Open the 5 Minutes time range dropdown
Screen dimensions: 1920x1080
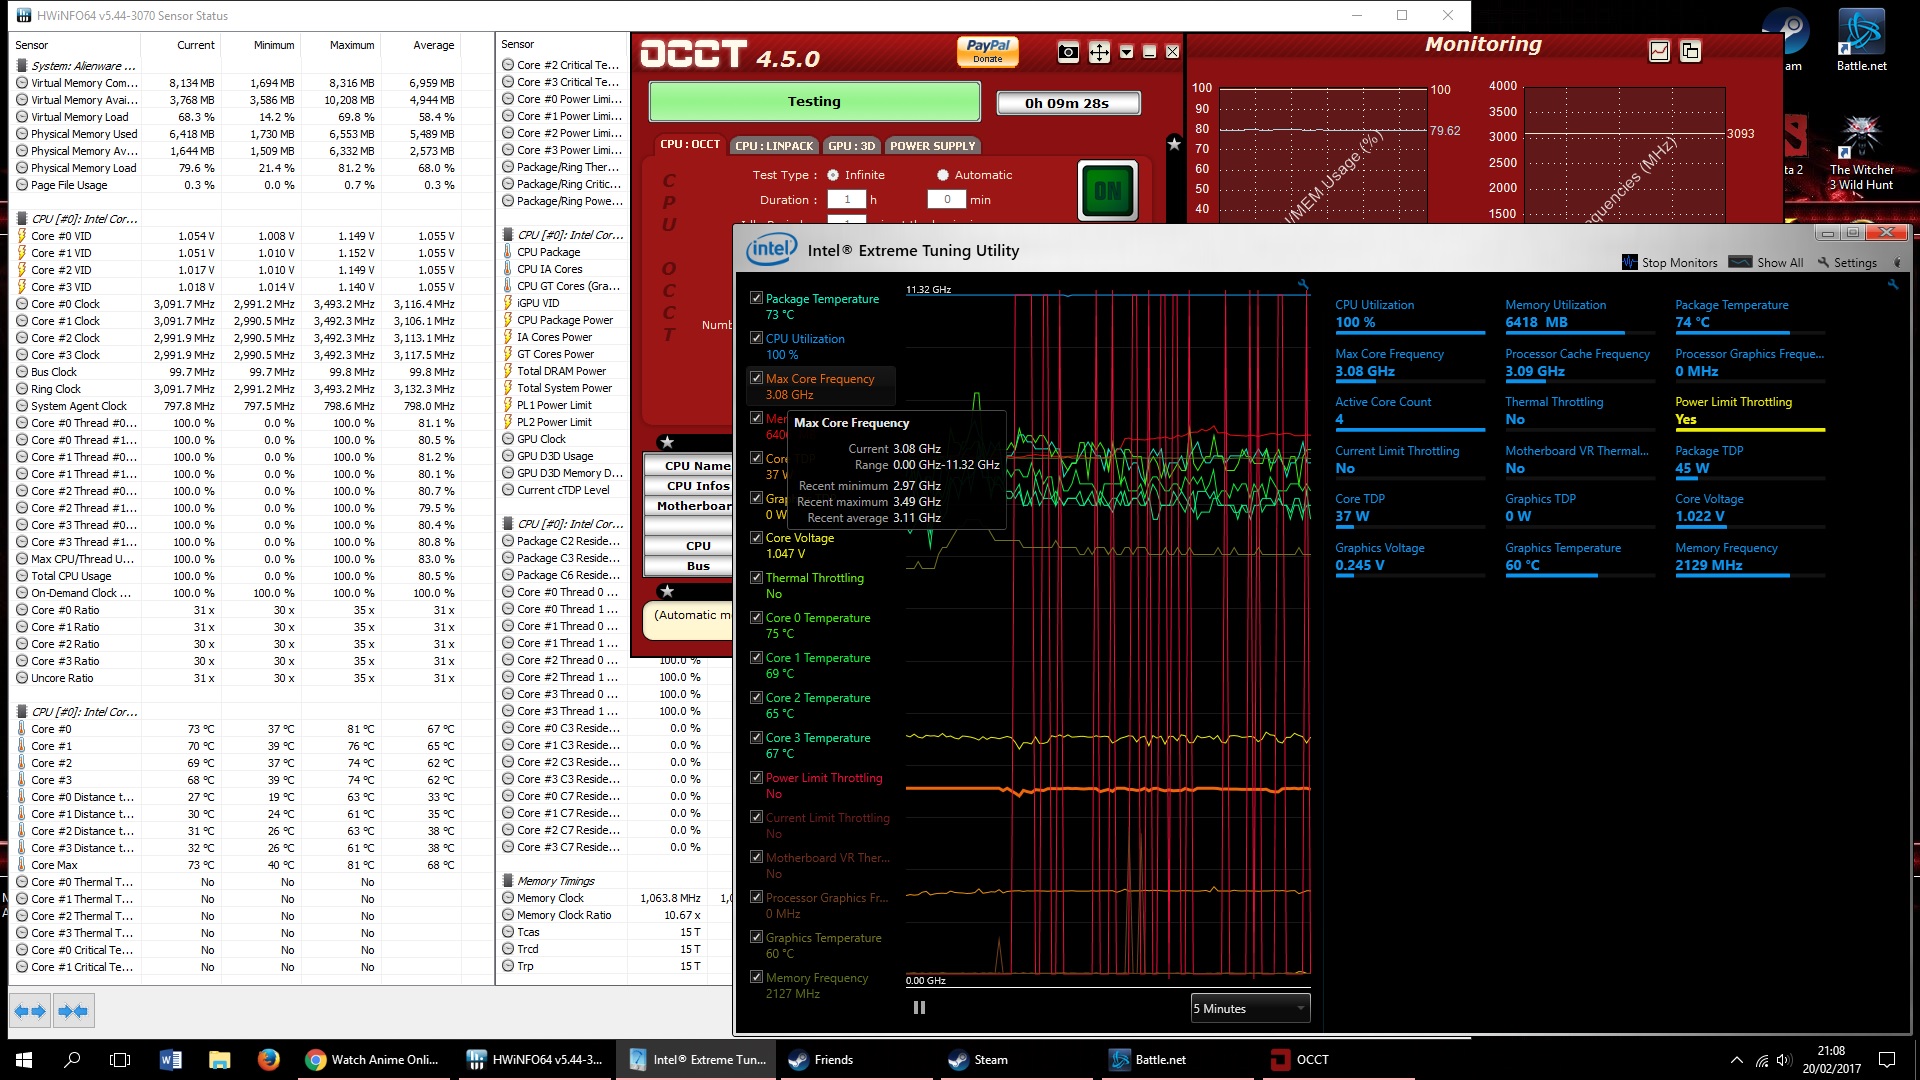[1250, 1008]
